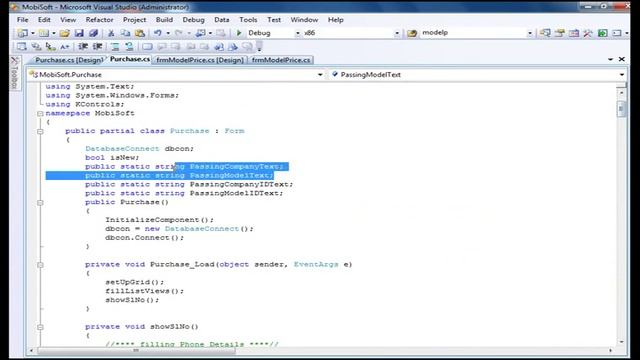
Task: Switch to the frmModelPrice.cs code tab
Action: pyautogui.click(x=281, y=60)
